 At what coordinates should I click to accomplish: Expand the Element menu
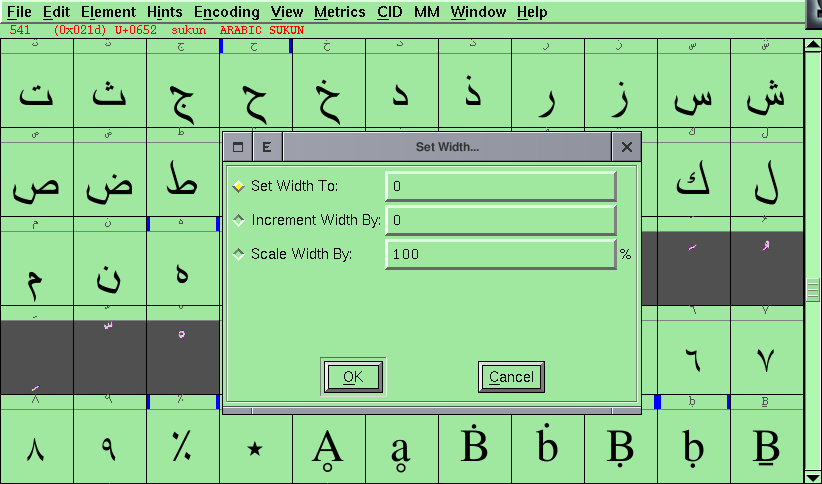108,12
